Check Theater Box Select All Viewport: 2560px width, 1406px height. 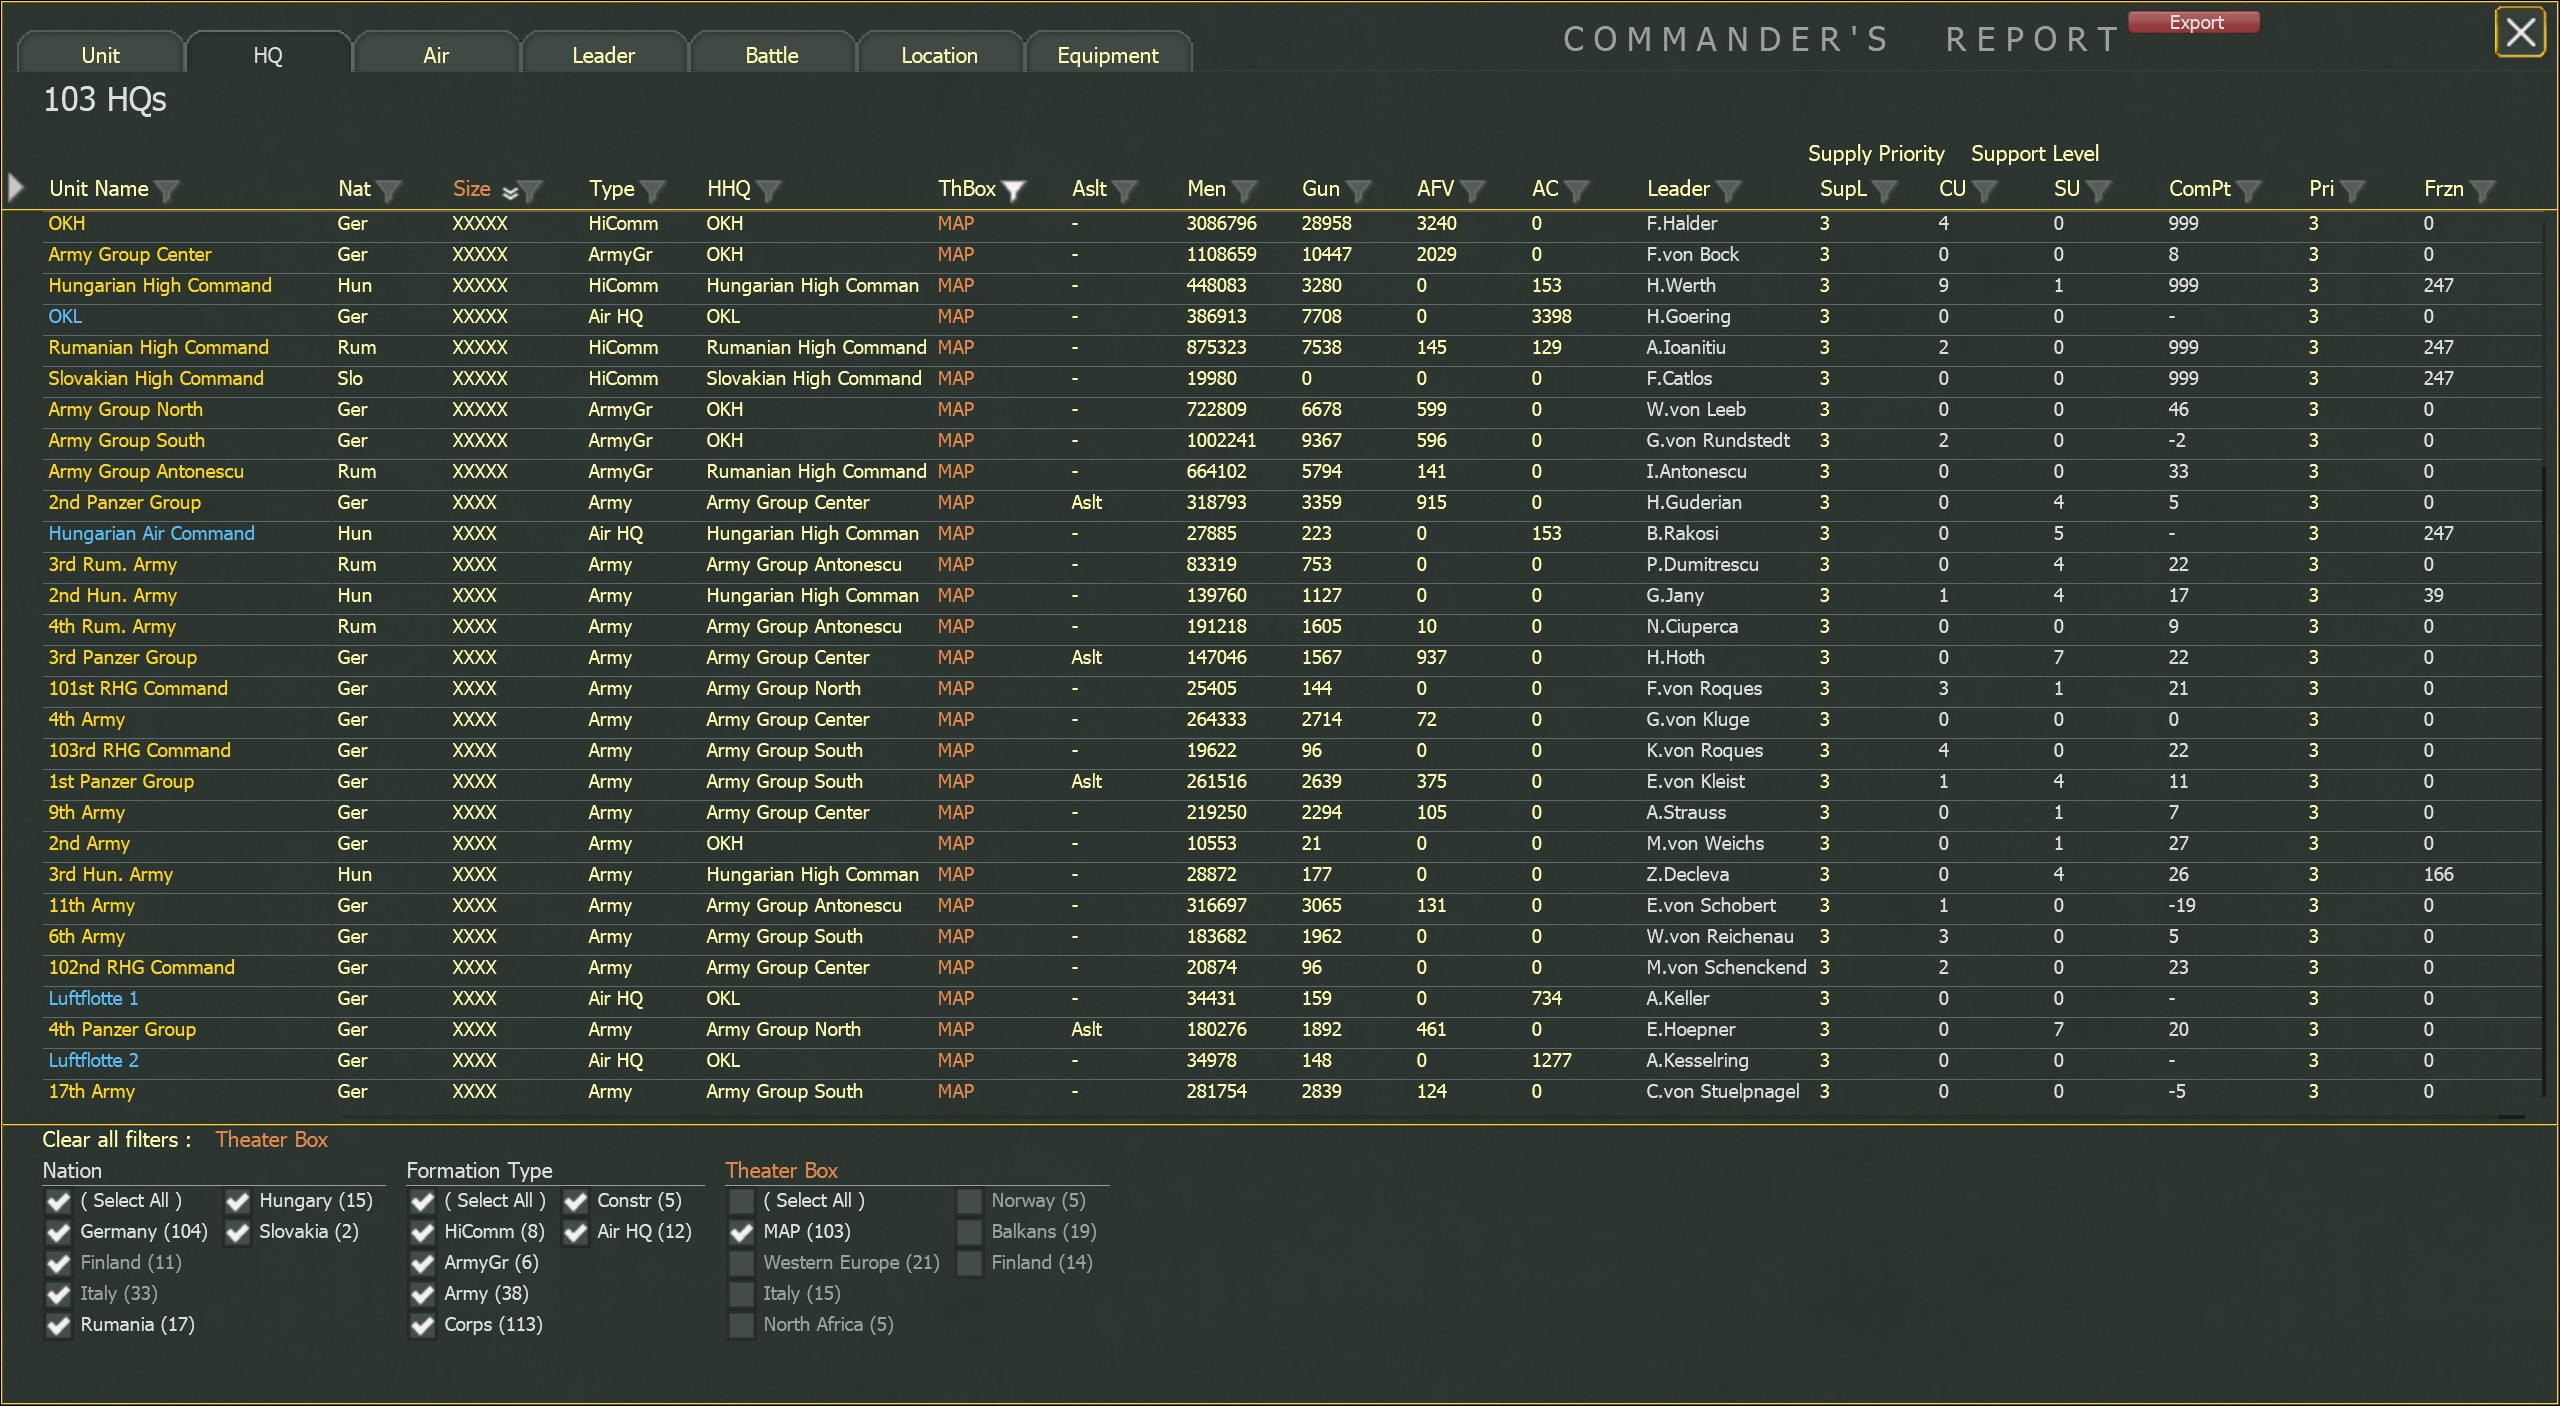click(741, 1201)
